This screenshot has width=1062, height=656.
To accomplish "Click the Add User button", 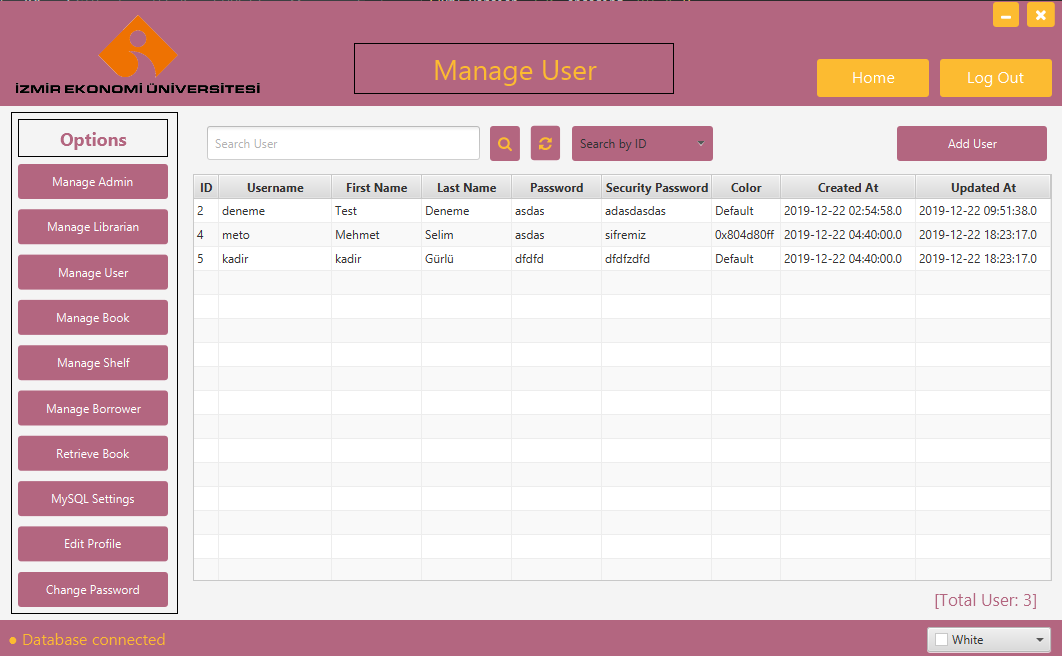I will pos(972,144).
